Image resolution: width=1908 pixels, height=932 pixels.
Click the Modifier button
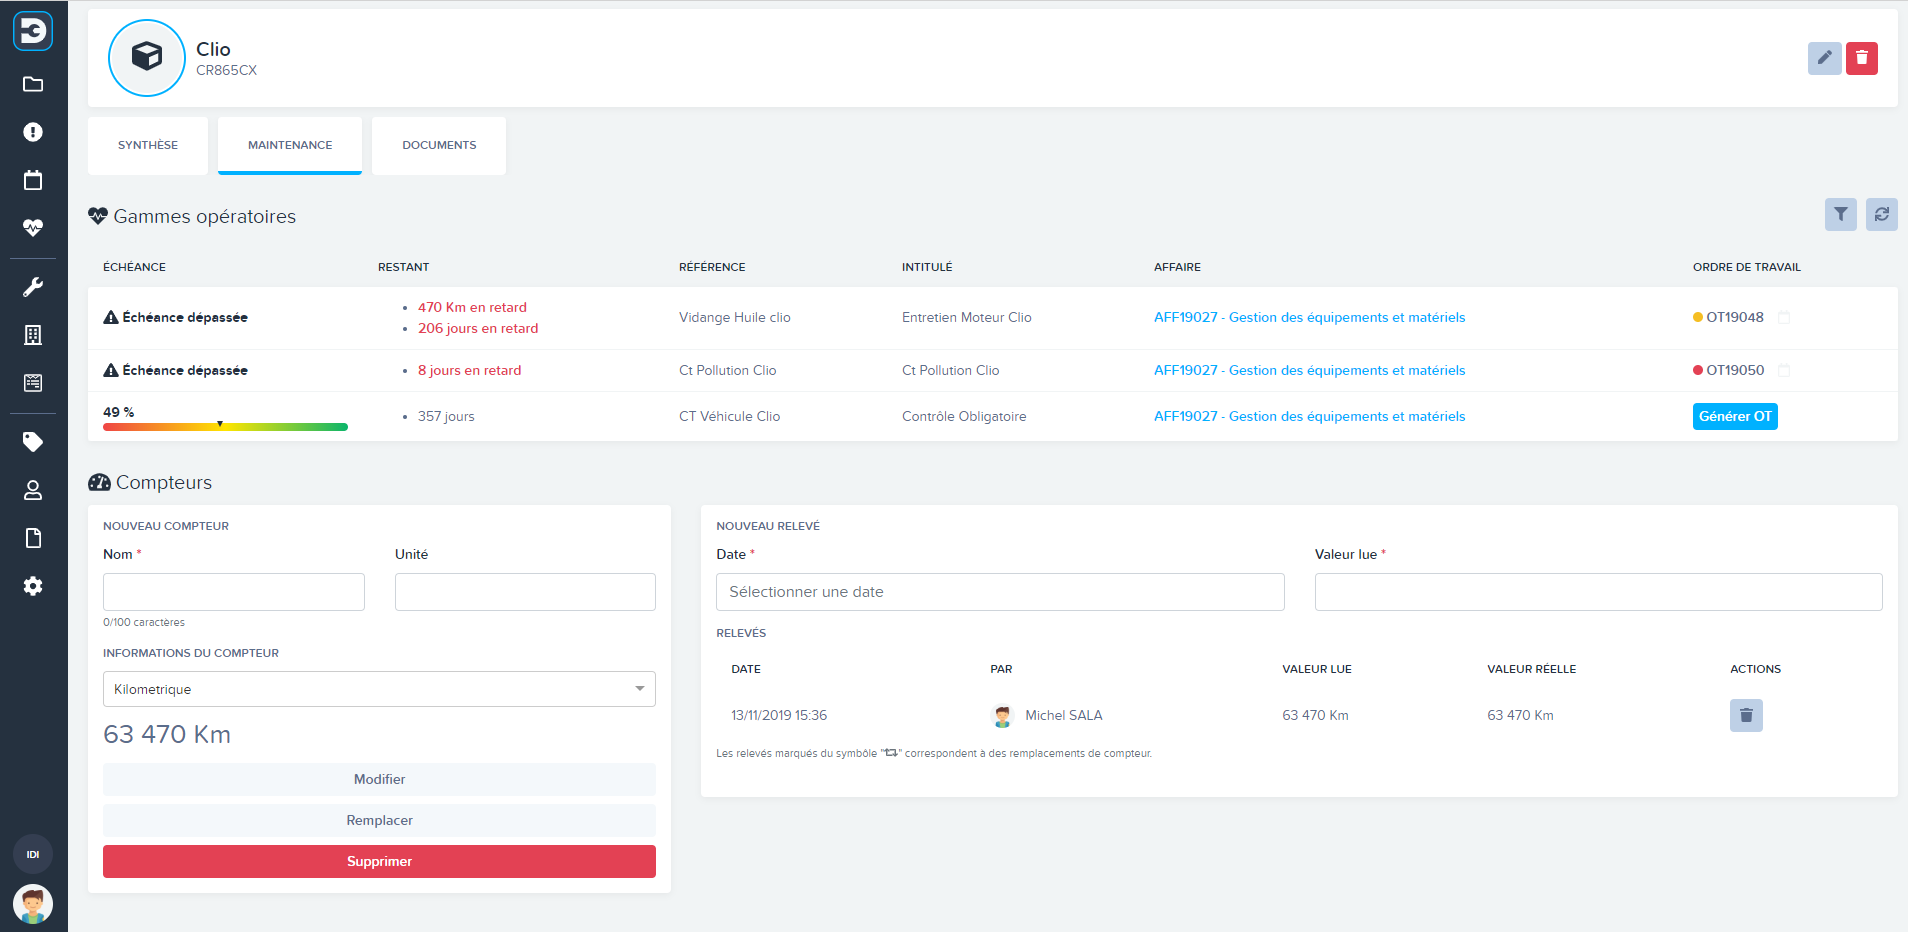379,779
